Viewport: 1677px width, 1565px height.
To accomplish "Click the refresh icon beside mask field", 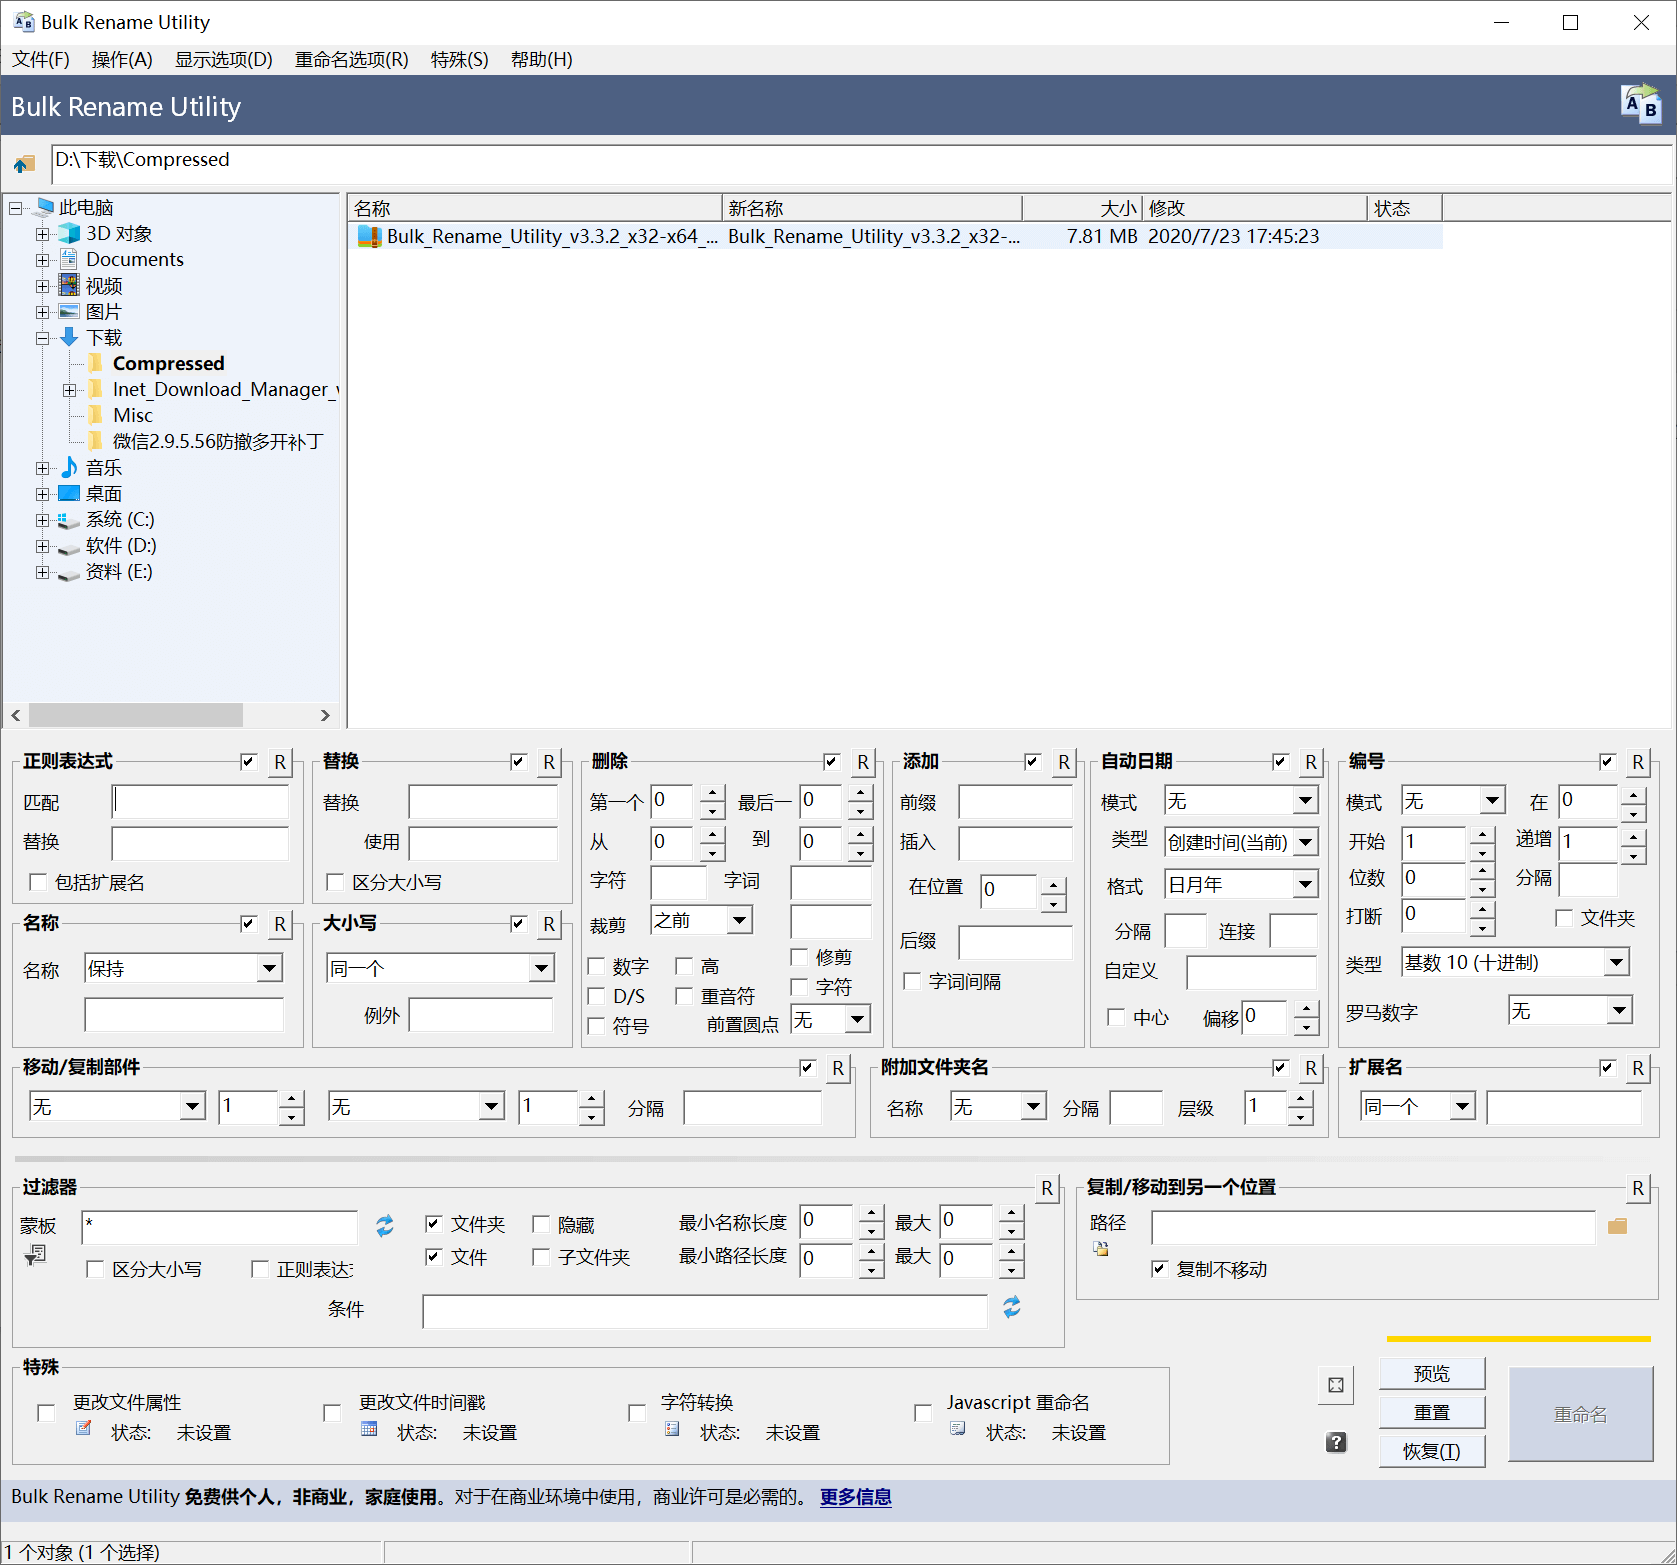I will point(384,1226).
